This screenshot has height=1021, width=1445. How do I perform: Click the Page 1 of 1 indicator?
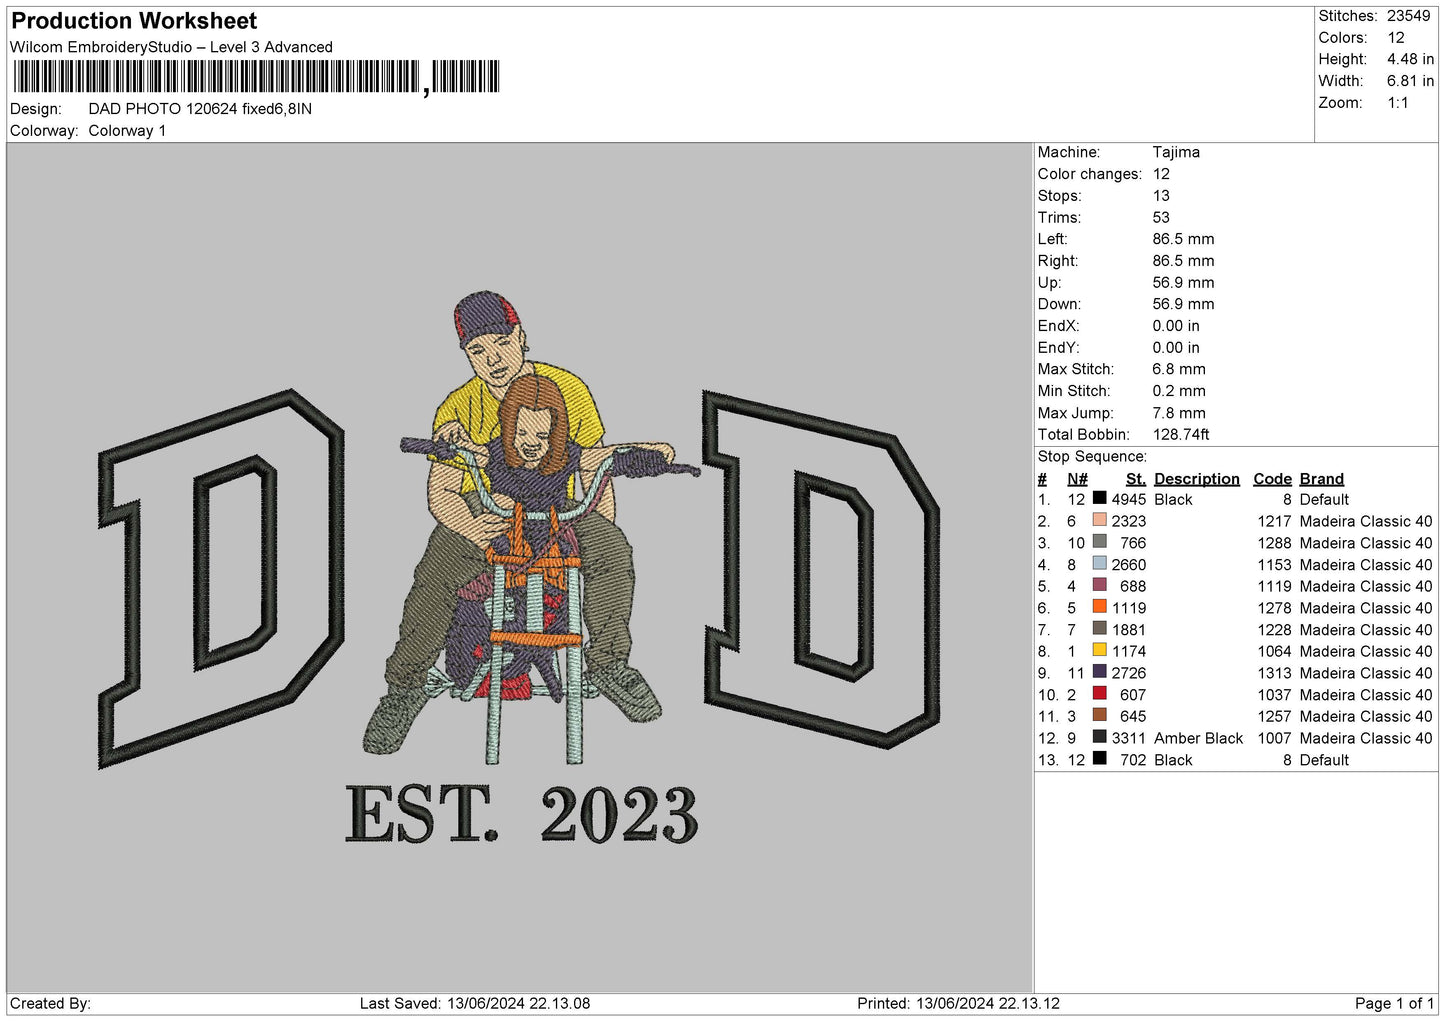coord(1394,1003)
